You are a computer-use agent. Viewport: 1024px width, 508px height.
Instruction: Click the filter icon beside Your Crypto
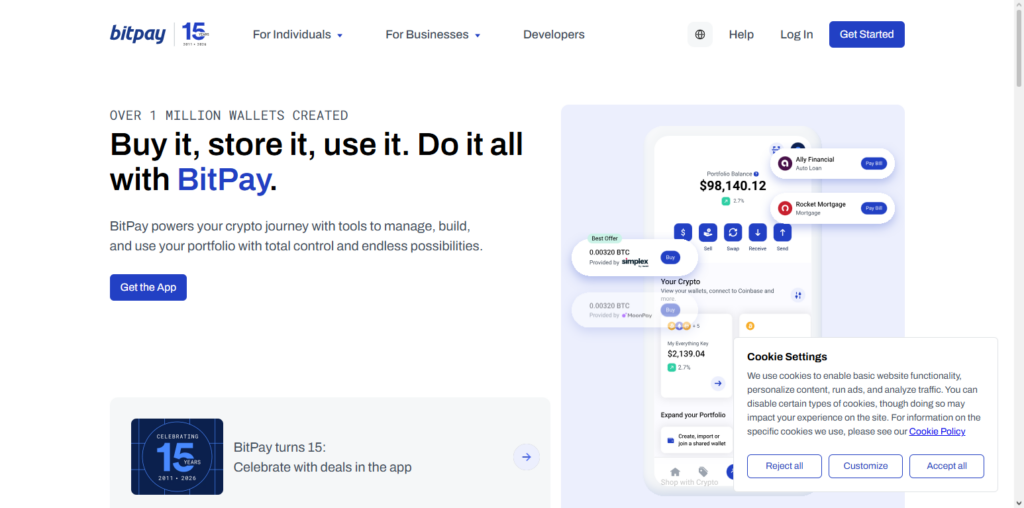pyautogui.click(x=798, y=295)
